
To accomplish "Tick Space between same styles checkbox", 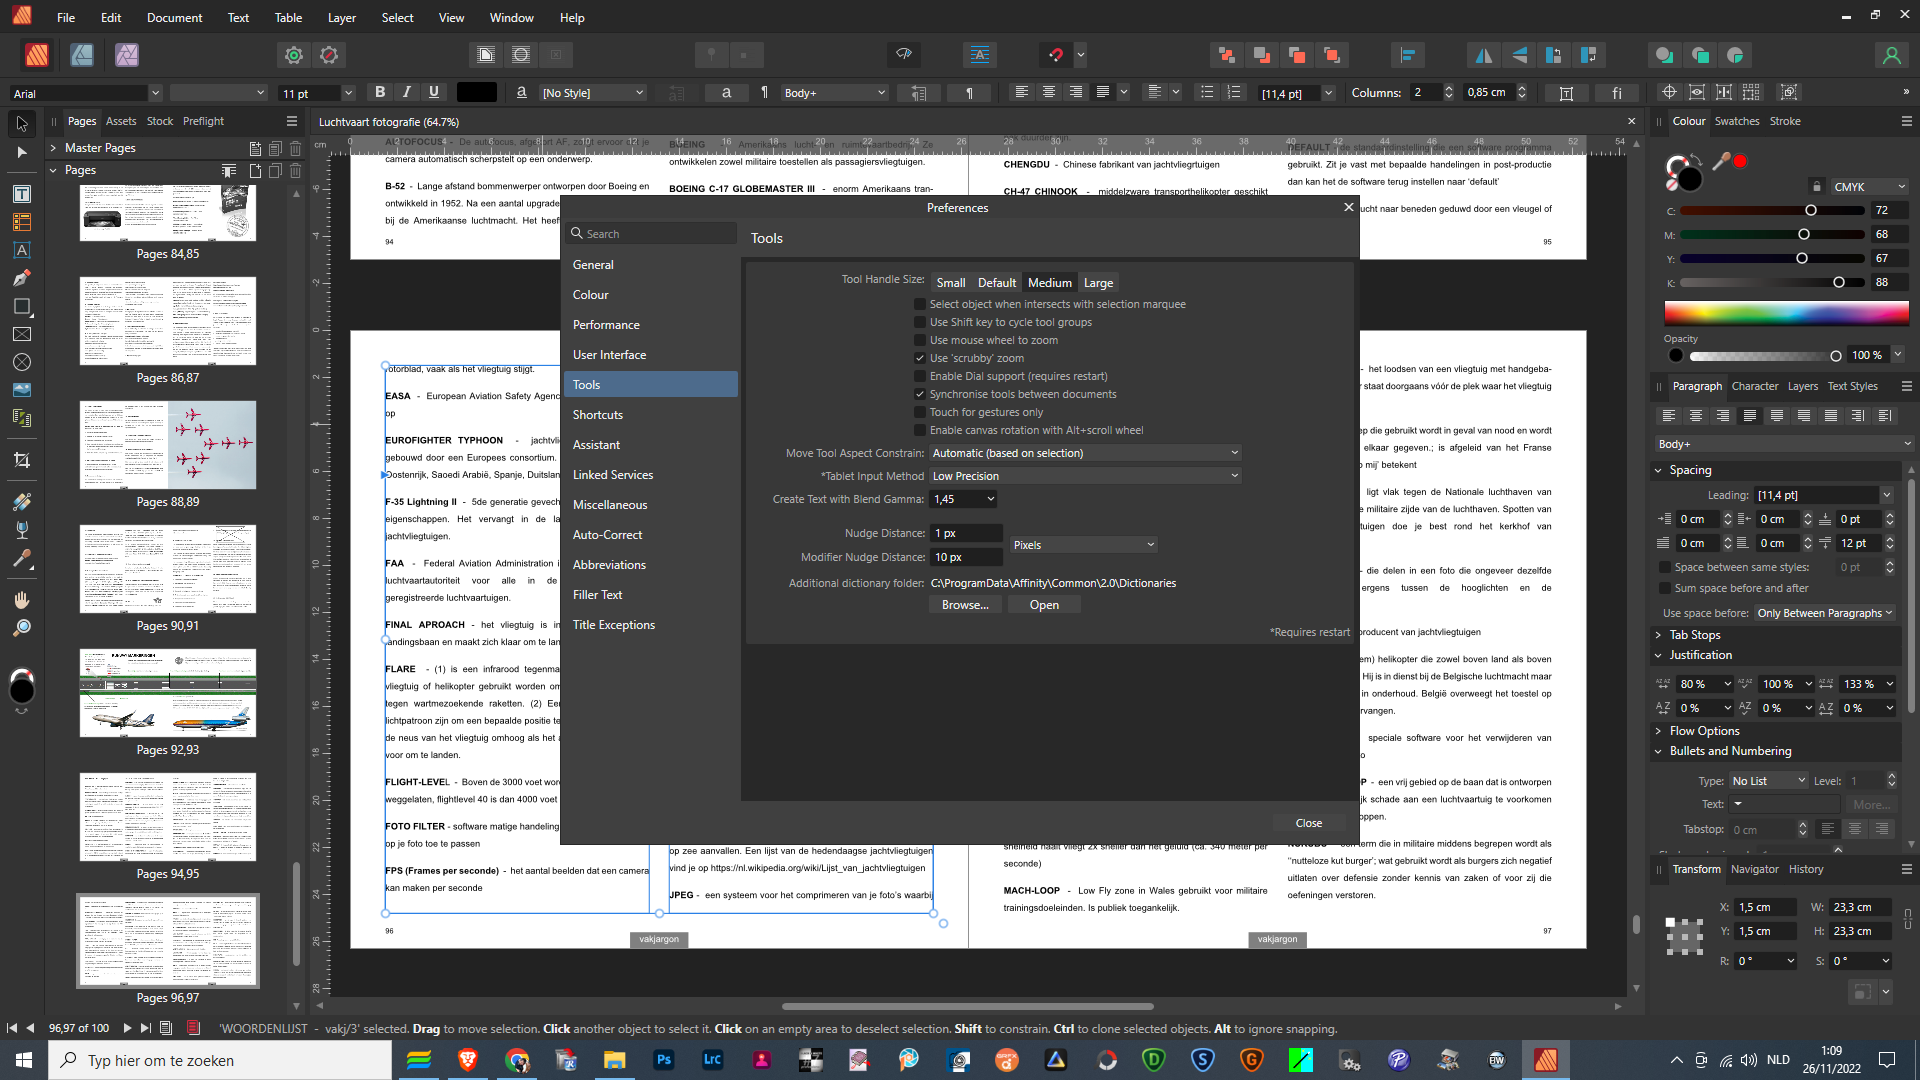I will [1665, 567].
